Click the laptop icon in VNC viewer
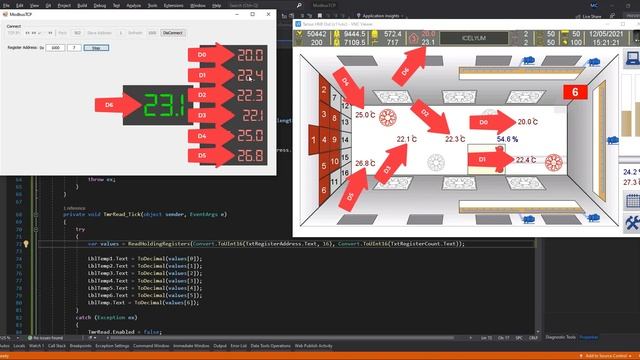Screen dimensions: 640x360 (x=632, y=58)
